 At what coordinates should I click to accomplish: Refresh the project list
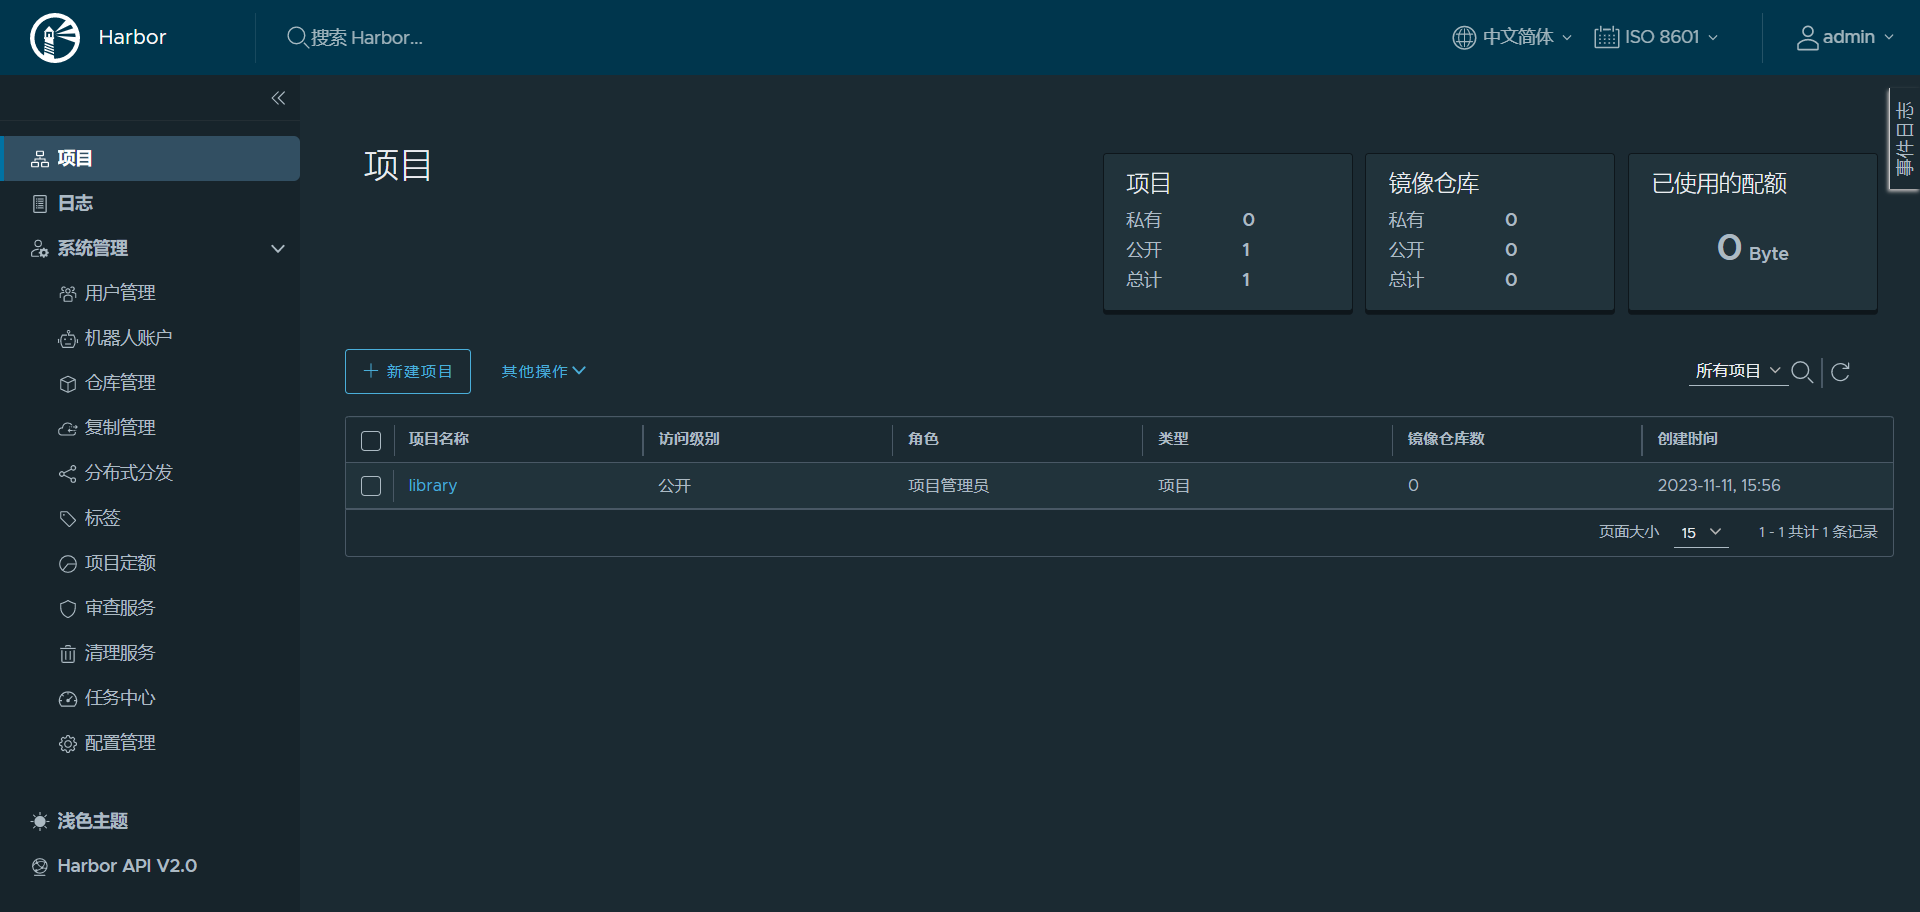[x=1840, y=372]
